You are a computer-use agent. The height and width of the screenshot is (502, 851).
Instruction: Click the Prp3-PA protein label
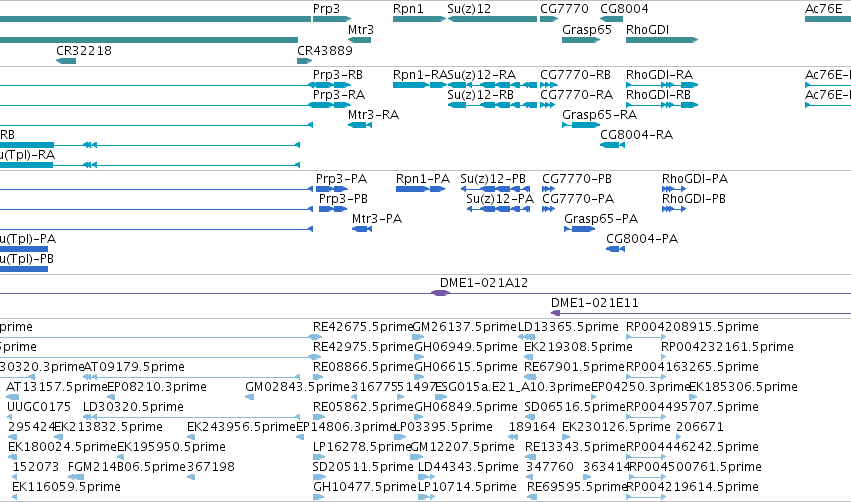point(341,179)
